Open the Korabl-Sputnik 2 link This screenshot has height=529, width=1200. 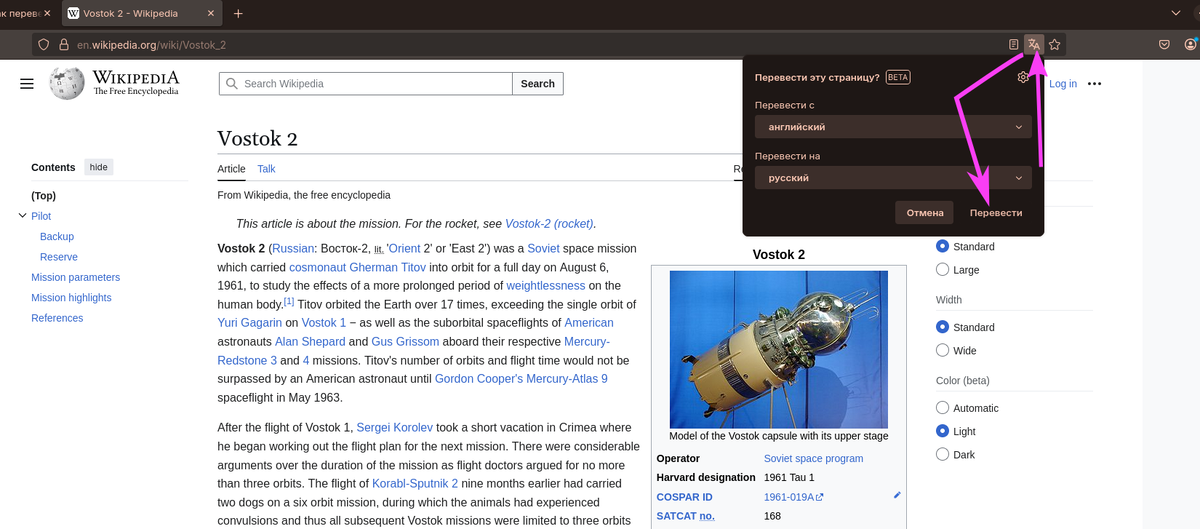(415, 484)
